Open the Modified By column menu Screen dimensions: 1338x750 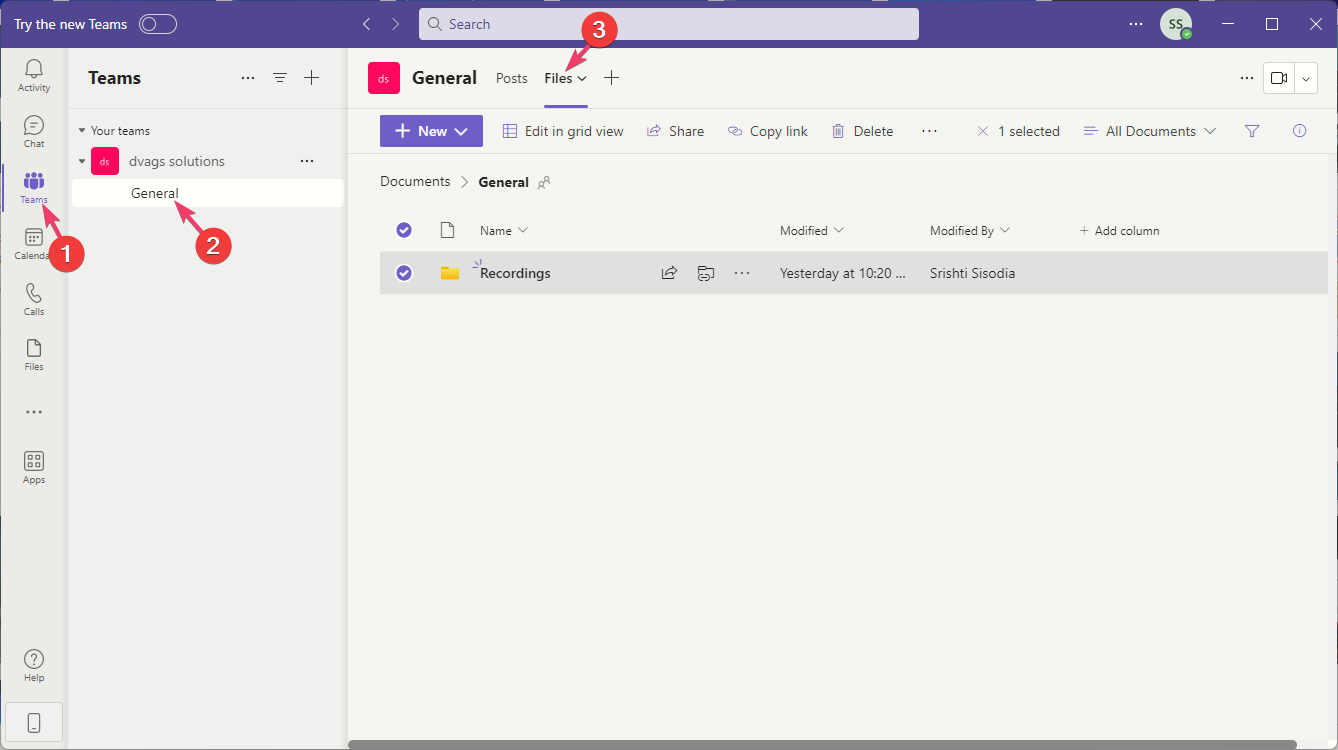970,231
